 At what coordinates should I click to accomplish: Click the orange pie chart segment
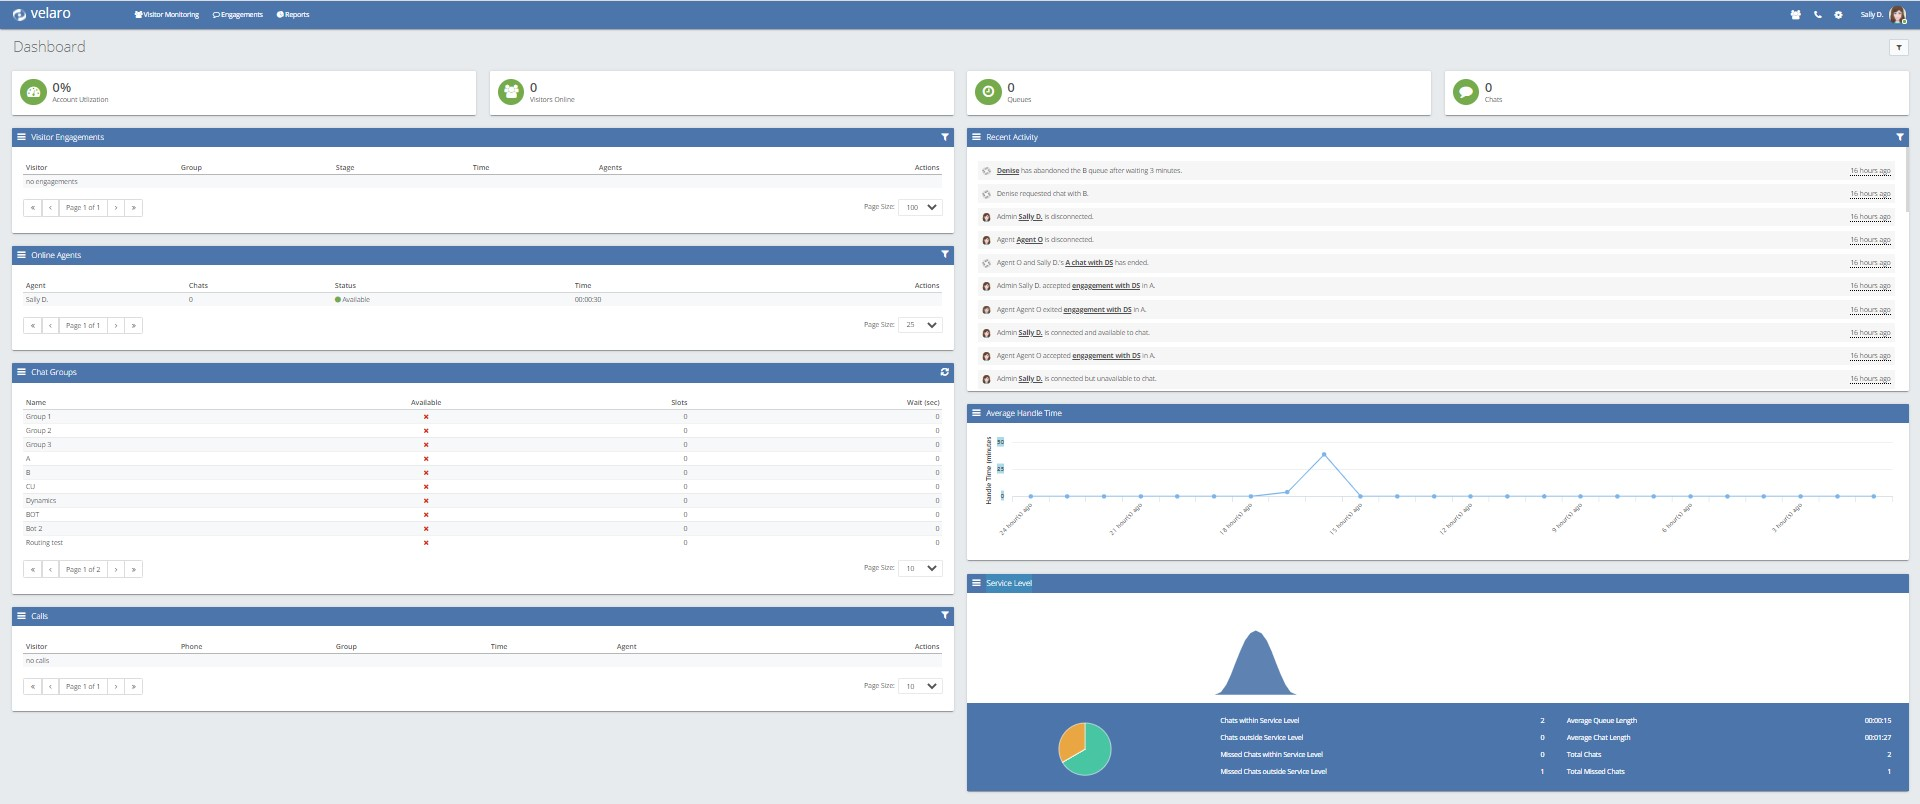click(1072, 742)
